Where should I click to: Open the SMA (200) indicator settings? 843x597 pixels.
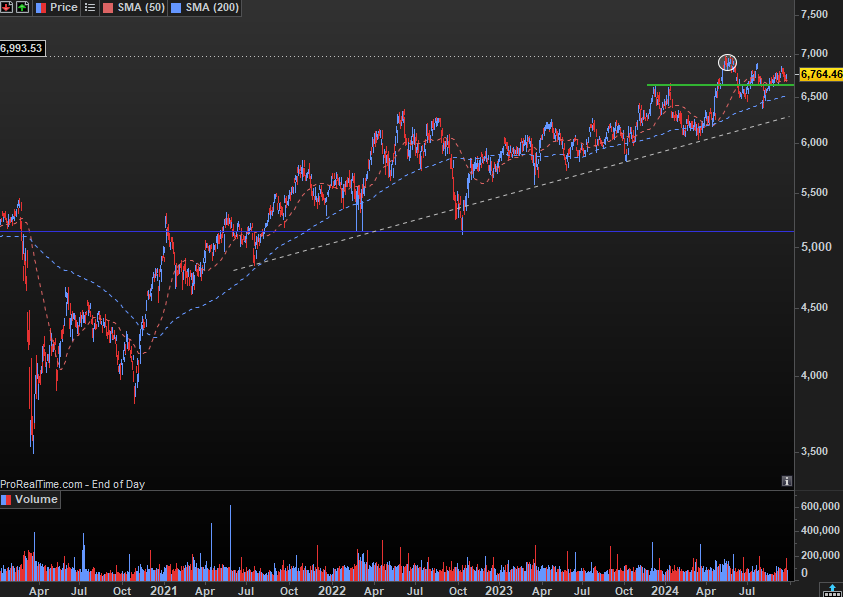(204, 8)
